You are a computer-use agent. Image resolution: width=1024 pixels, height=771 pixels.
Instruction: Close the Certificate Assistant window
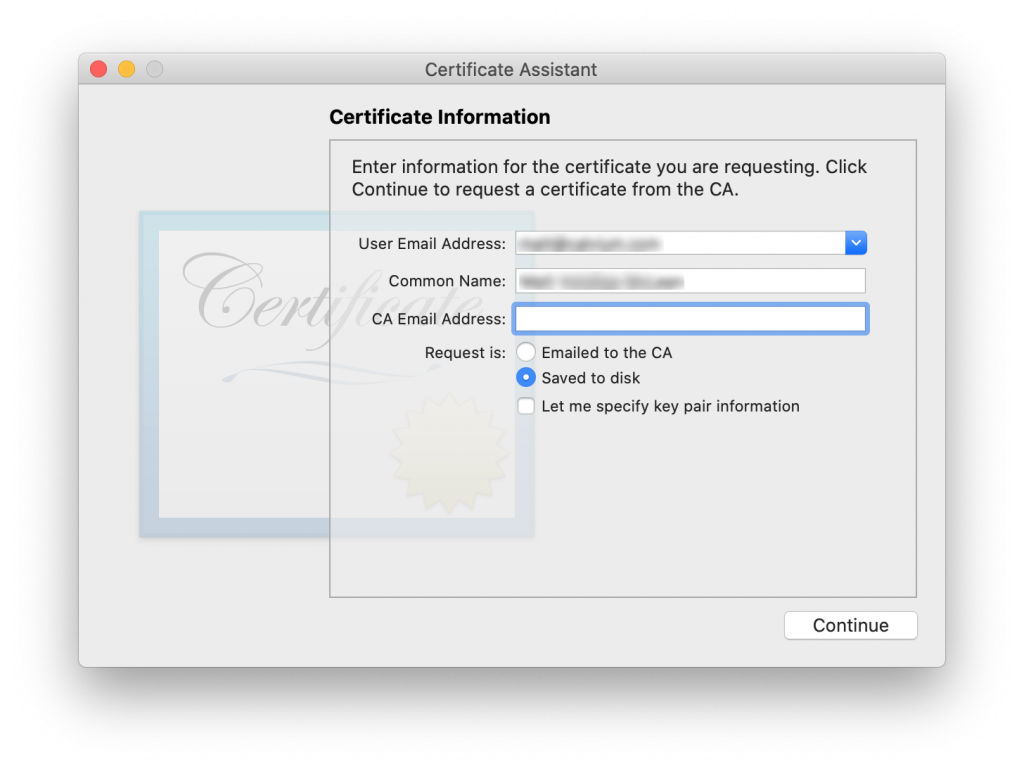[x=99, y=69]
